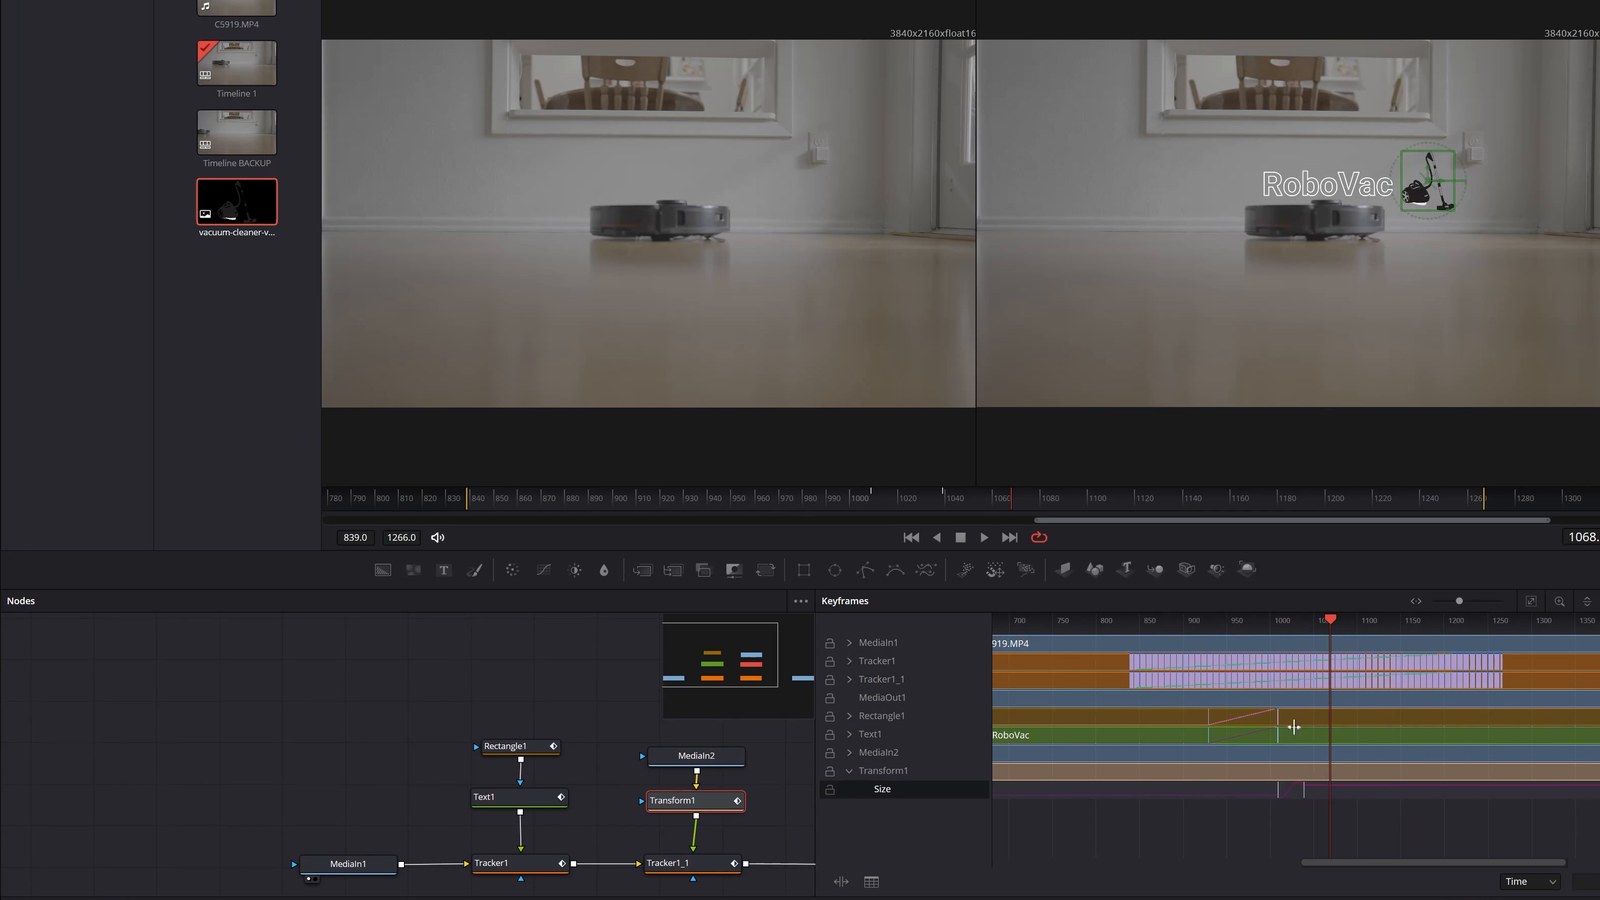
Task: Add an Ellipse mask from the toolbar
Action: tap(835, 570)
